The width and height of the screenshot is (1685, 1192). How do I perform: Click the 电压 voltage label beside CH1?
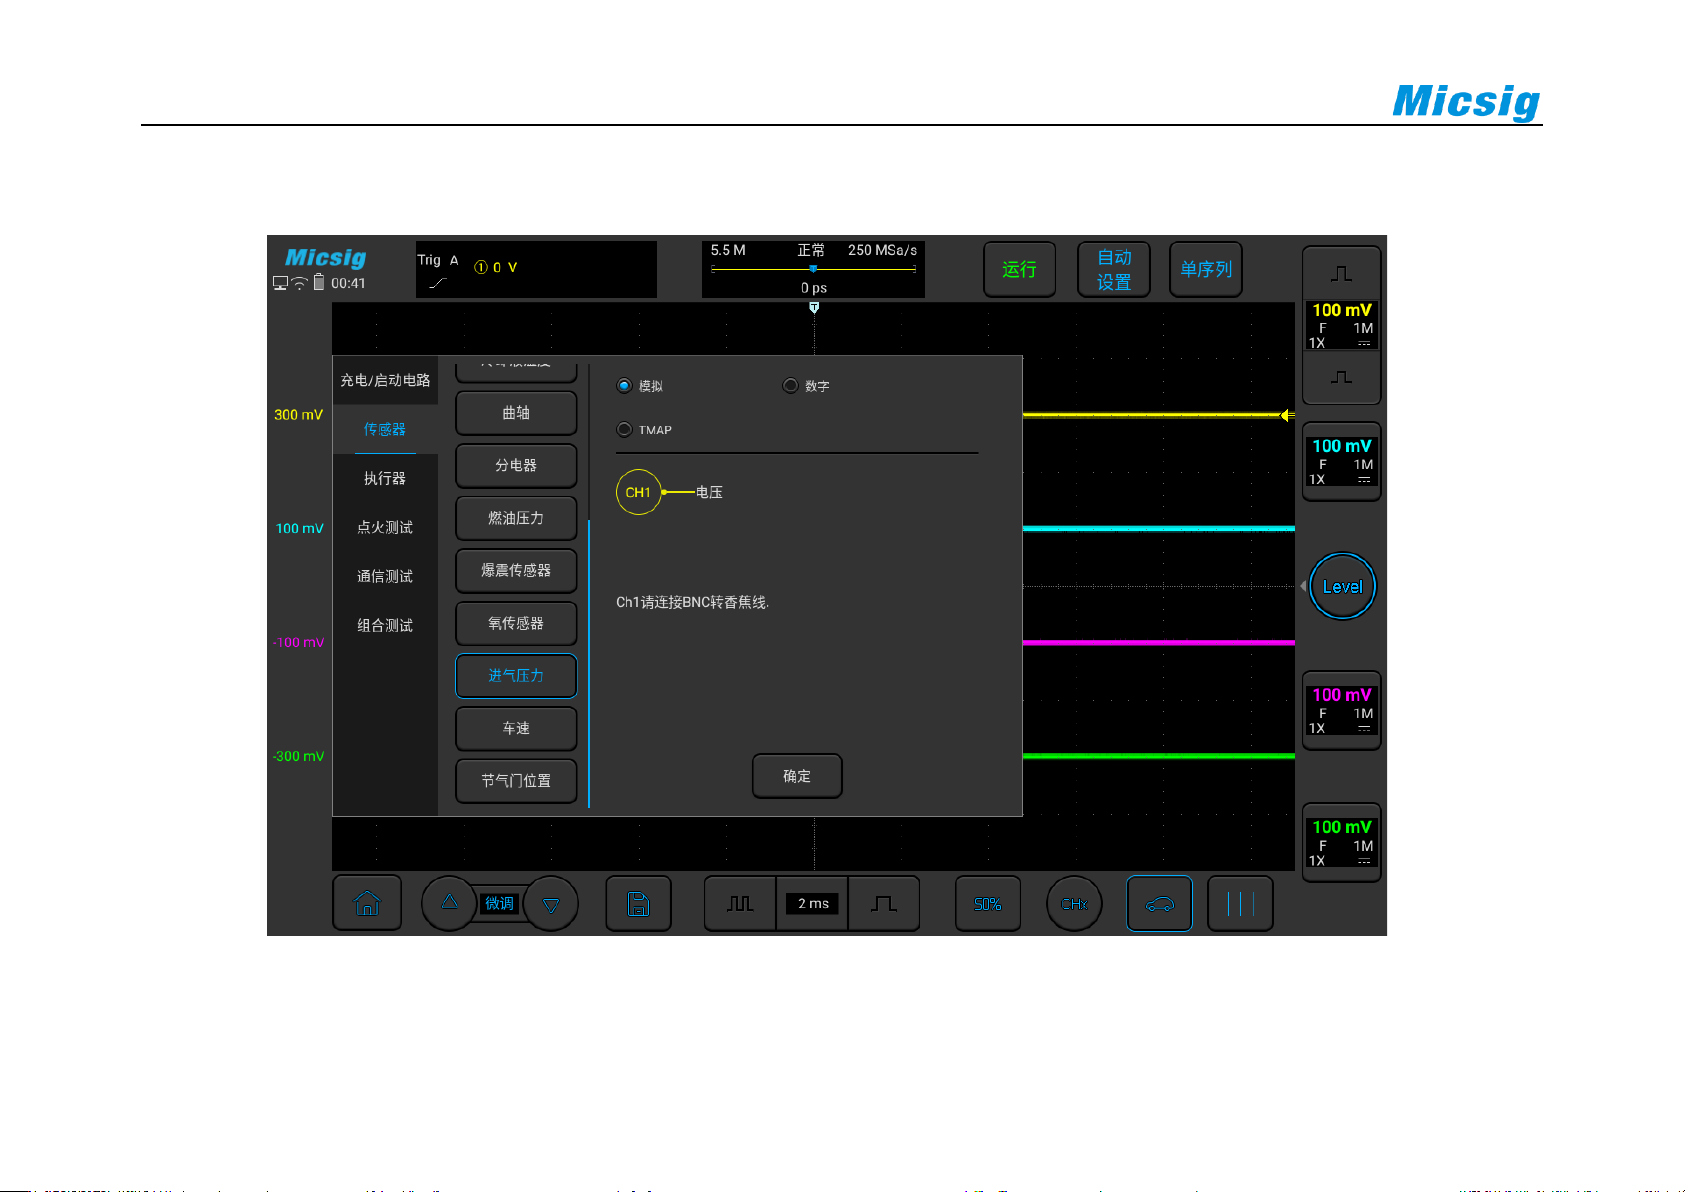coord(709,492)
